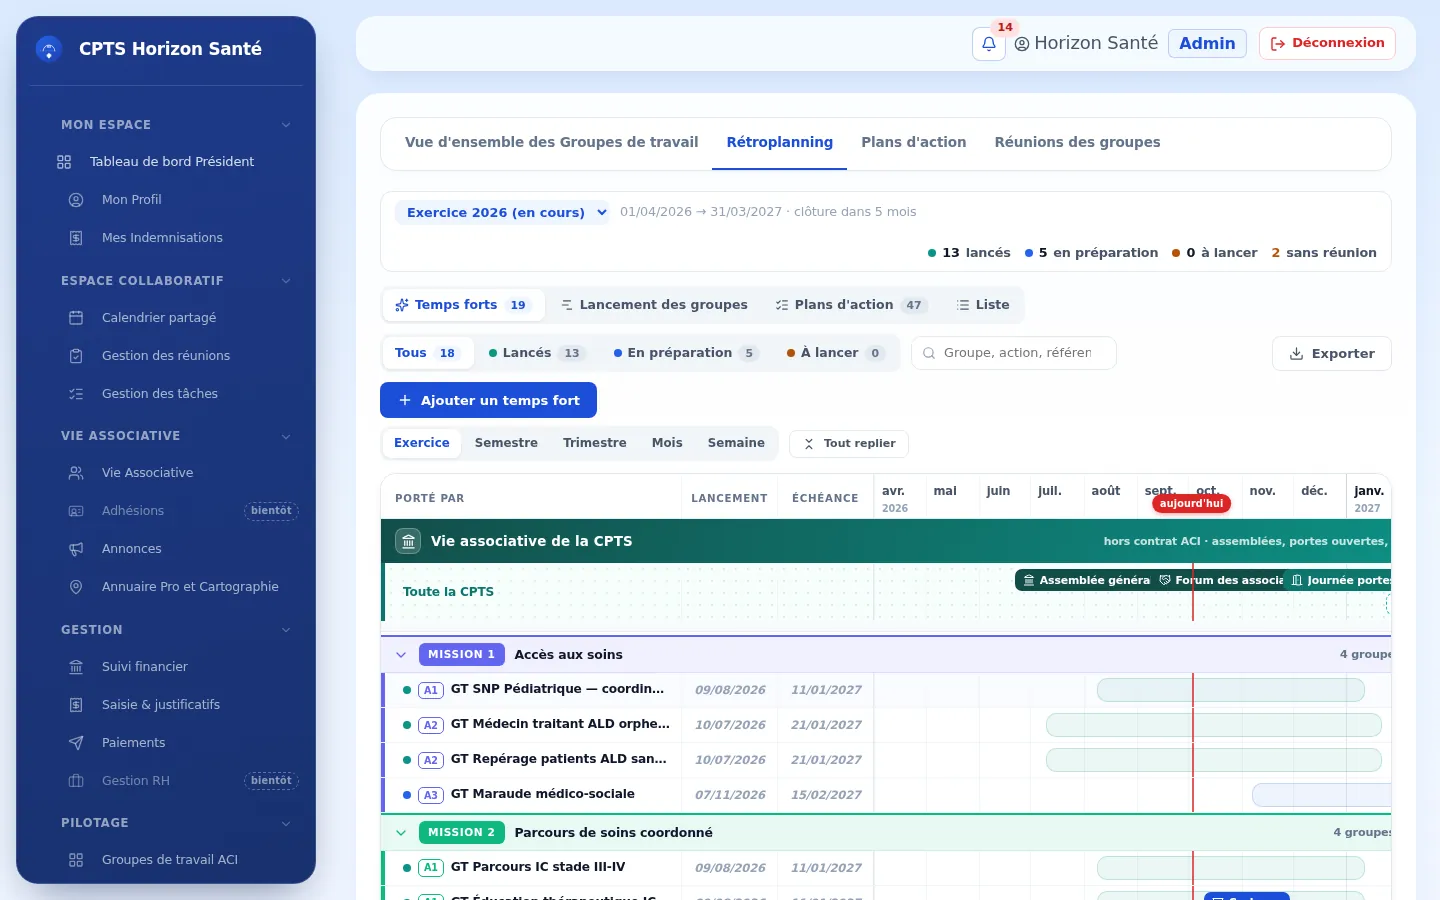Collapse the MON ESPACE sidebar section

click(x=286, y=125)
